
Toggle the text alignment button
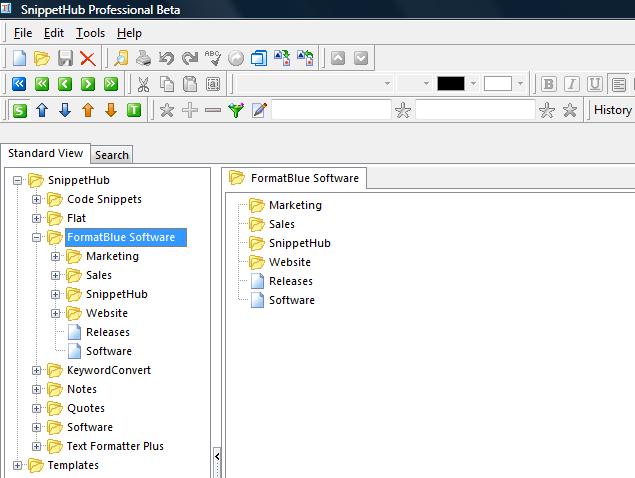pos(618,84)
